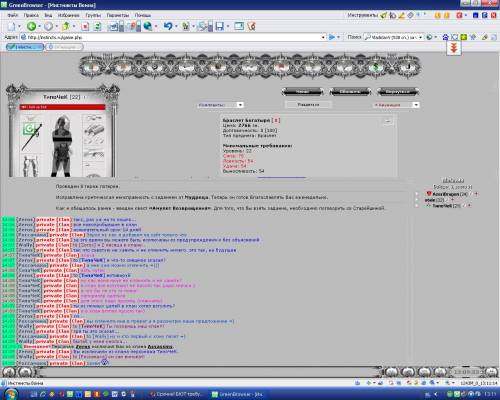The image size is (500, 400).
Task: Click the red health bar under character name
Action: (62, 107)
